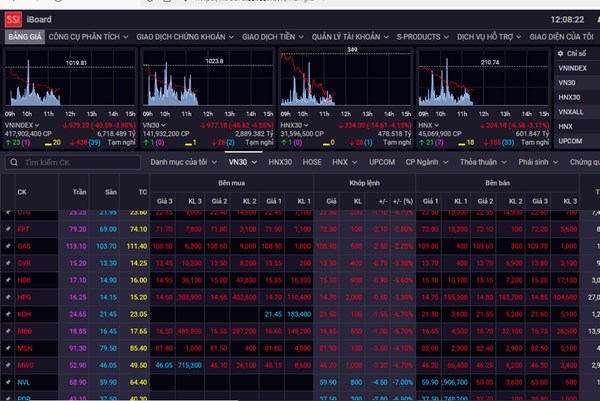
Task: Sort by the TC column header
Action: [x=143, y=192]
